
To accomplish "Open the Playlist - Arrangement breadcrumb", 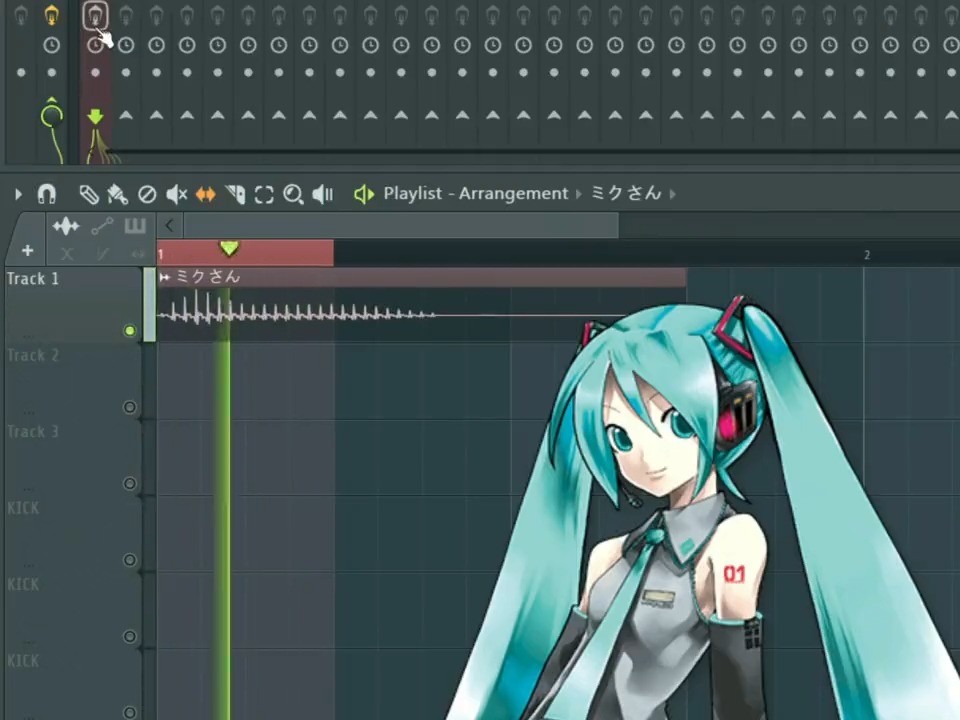I will coord(476,194).
